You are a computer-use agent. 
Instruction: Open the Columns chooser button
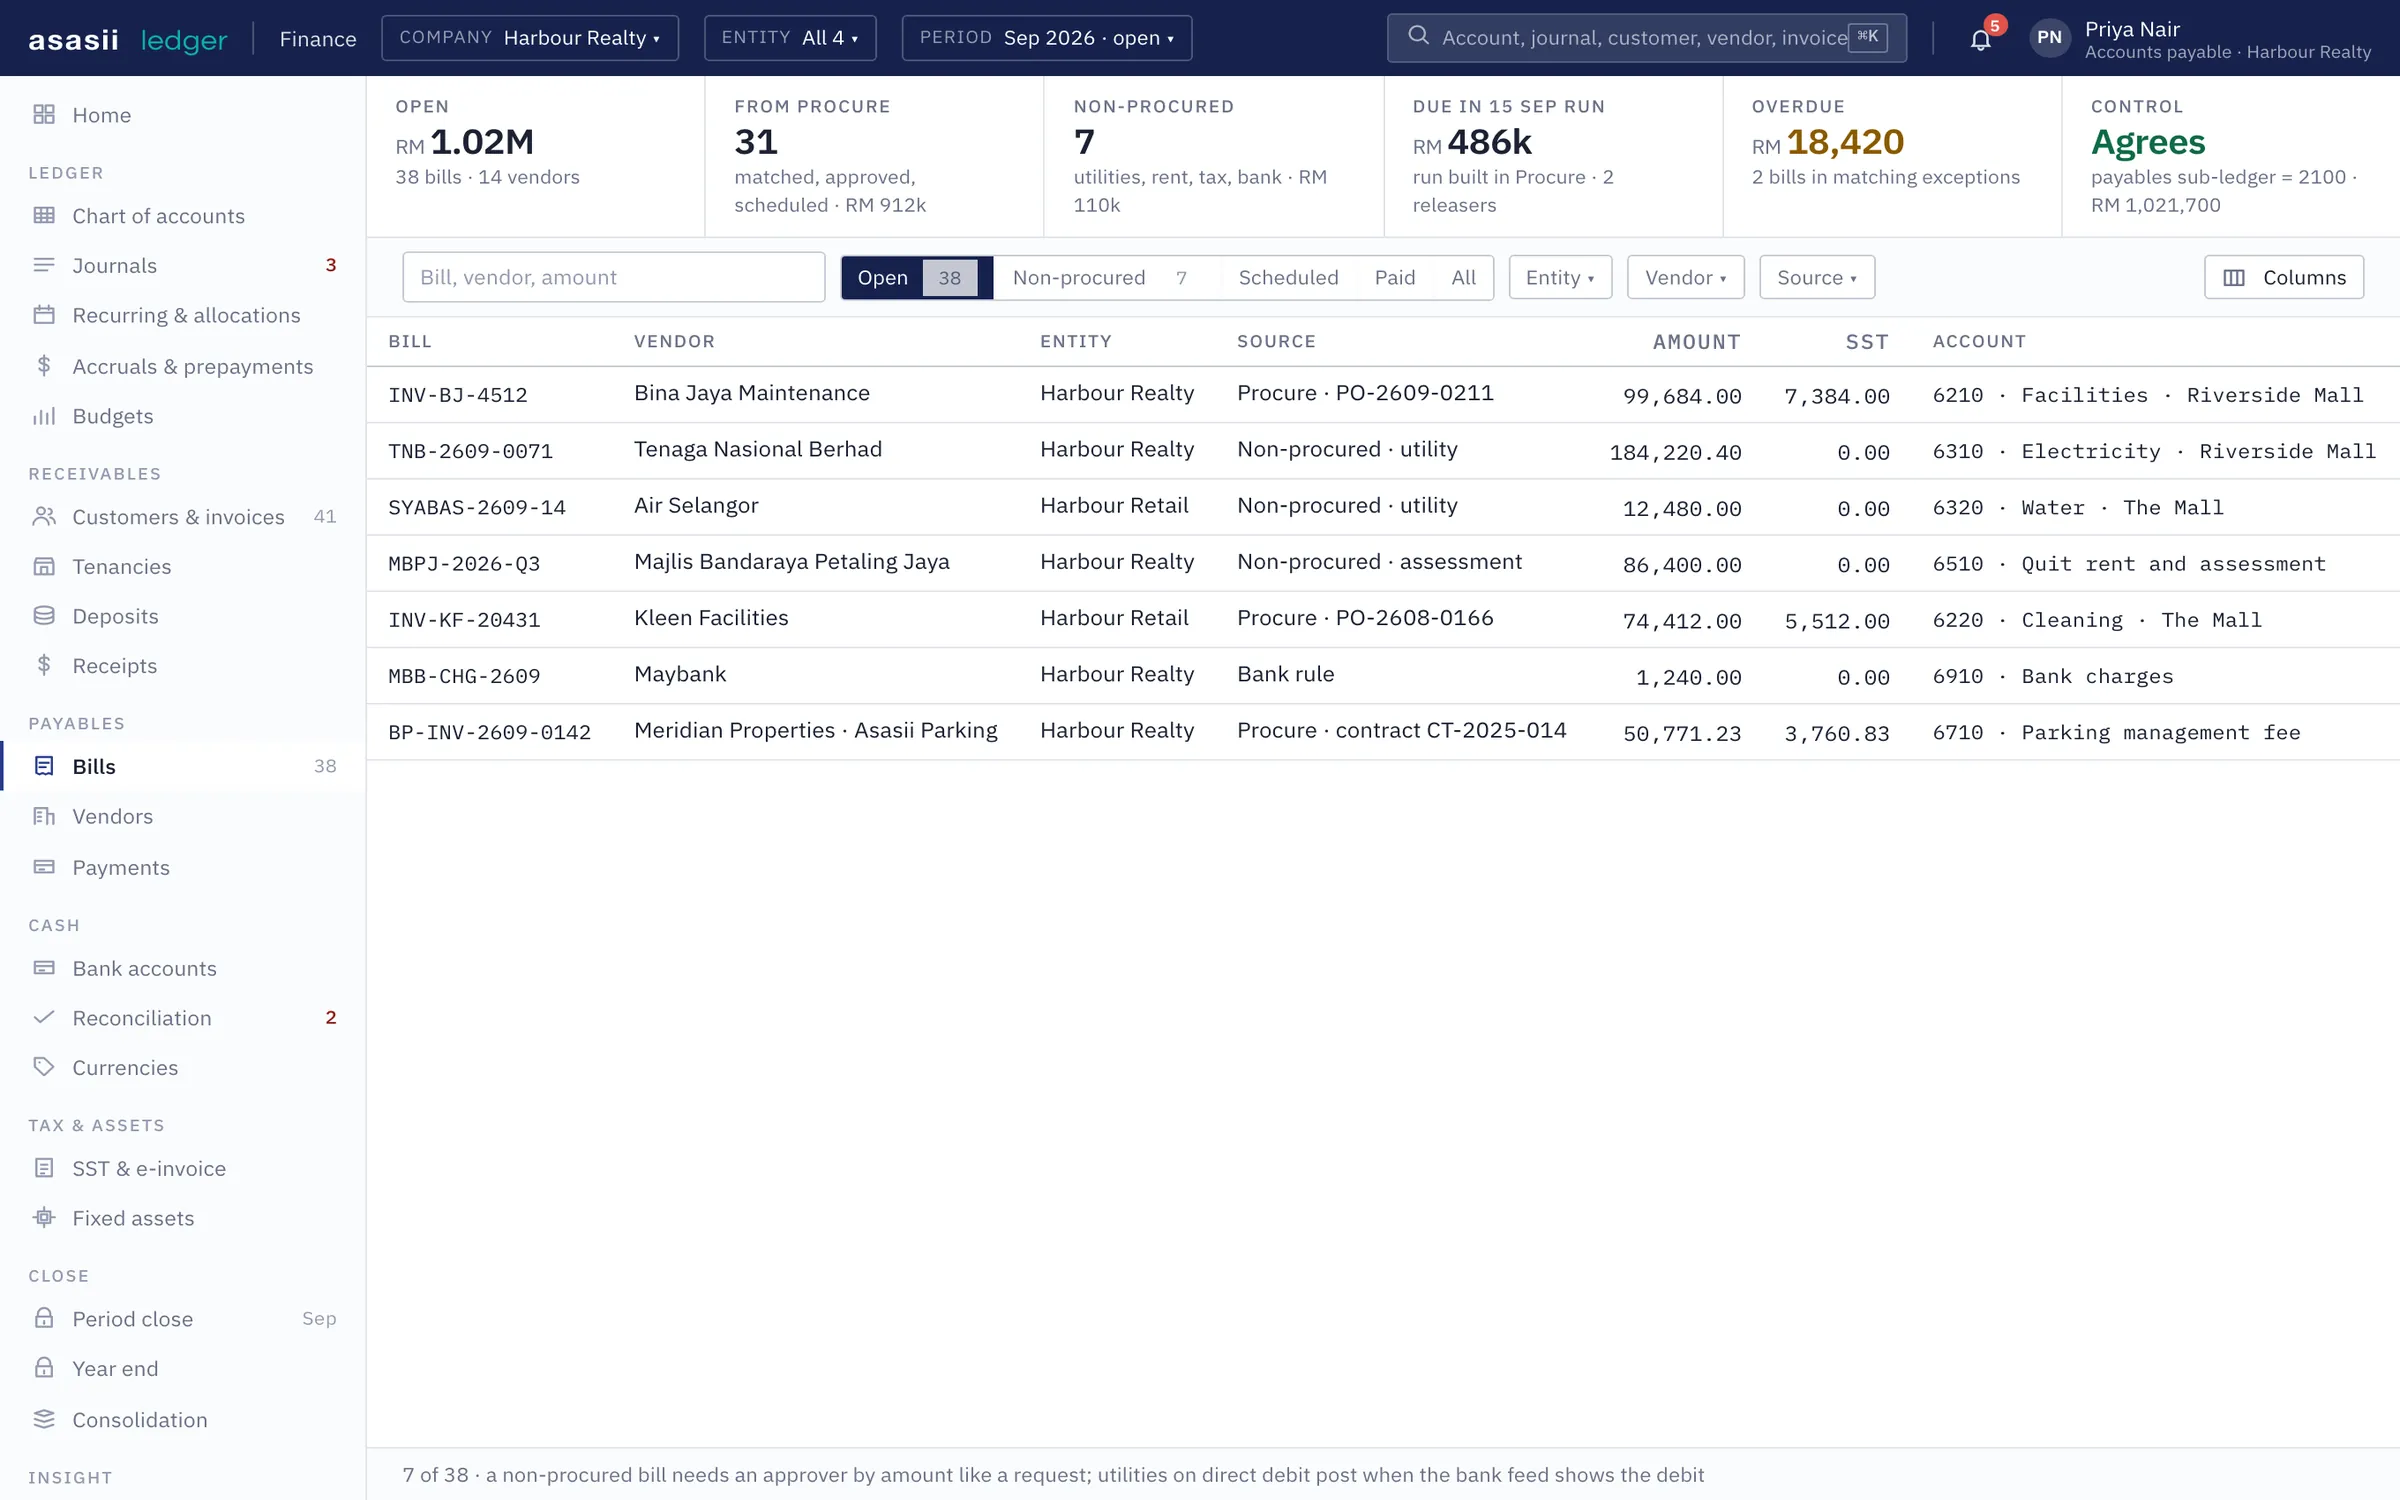2284,277
